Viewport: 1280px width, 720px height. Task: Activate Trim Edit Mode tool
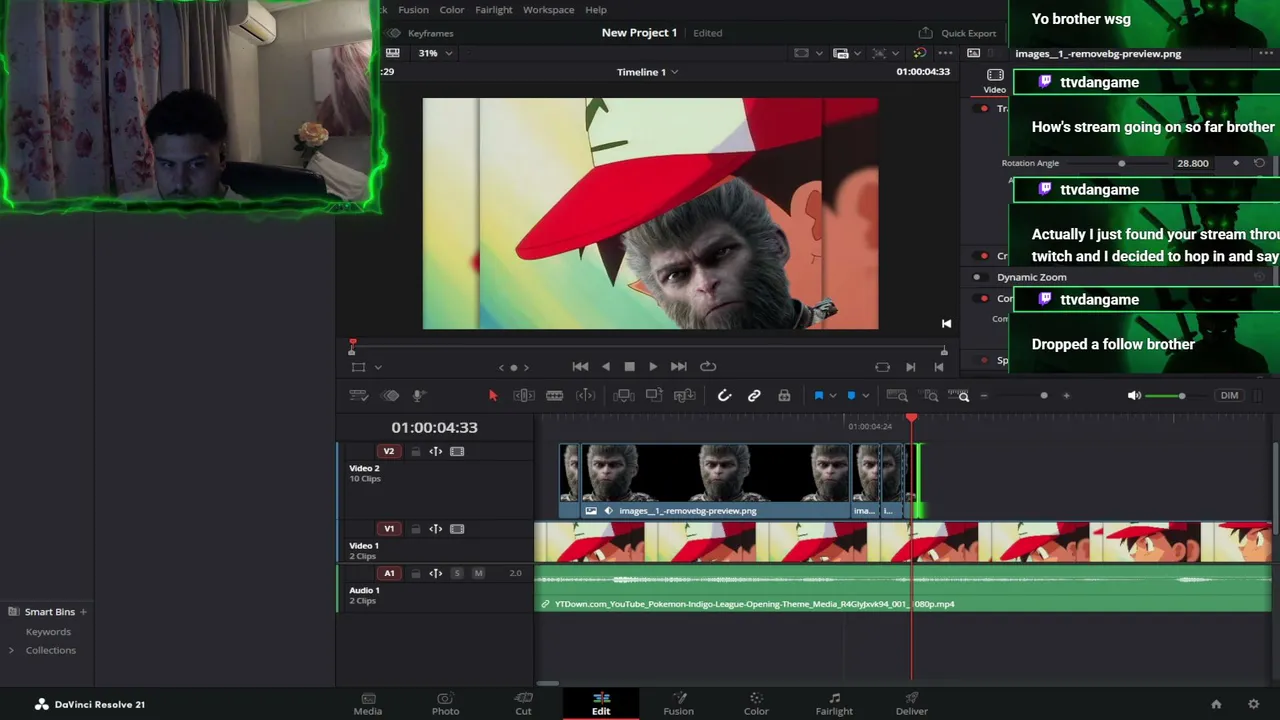tap(523, 396)
